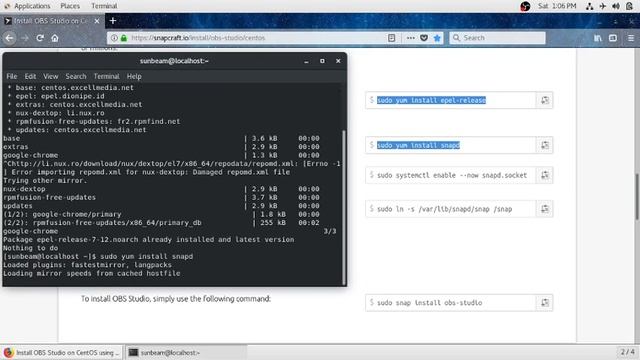The image size is (640, 360).
Task: Click the green padlock security icon
Action: pos(124,38)
